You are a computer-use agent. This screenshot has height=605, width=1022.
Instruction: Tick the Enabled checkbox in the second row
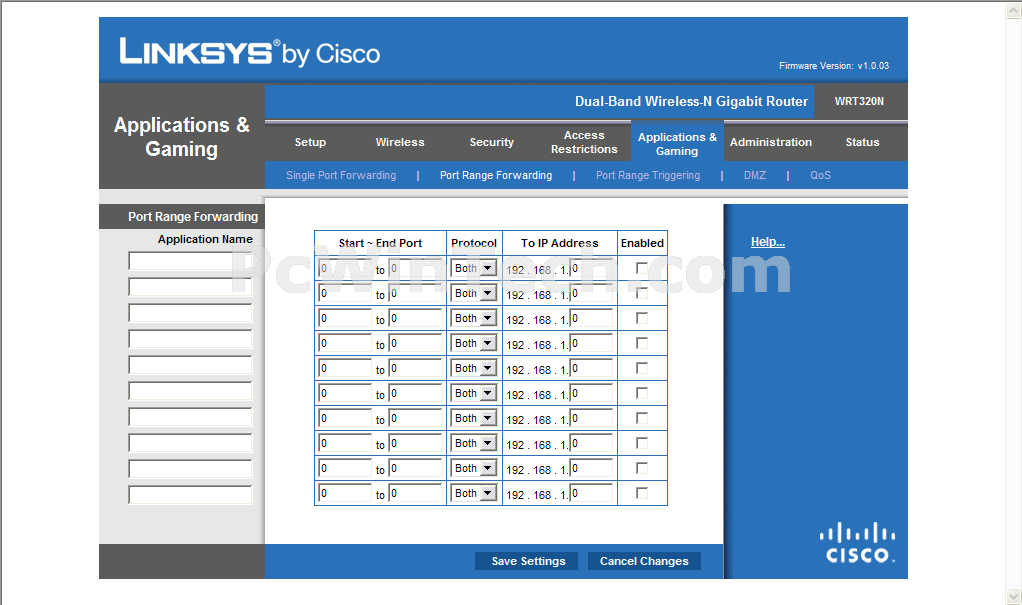(x=642, y=293)
